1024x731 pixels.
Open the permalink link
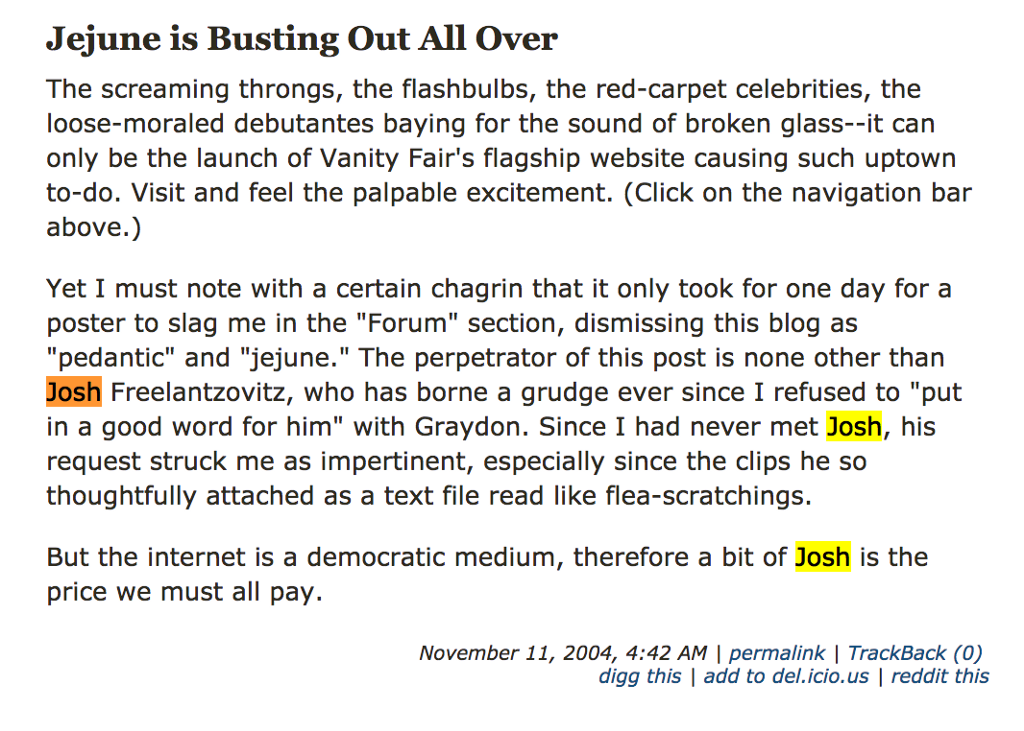(x=776, y=653)
